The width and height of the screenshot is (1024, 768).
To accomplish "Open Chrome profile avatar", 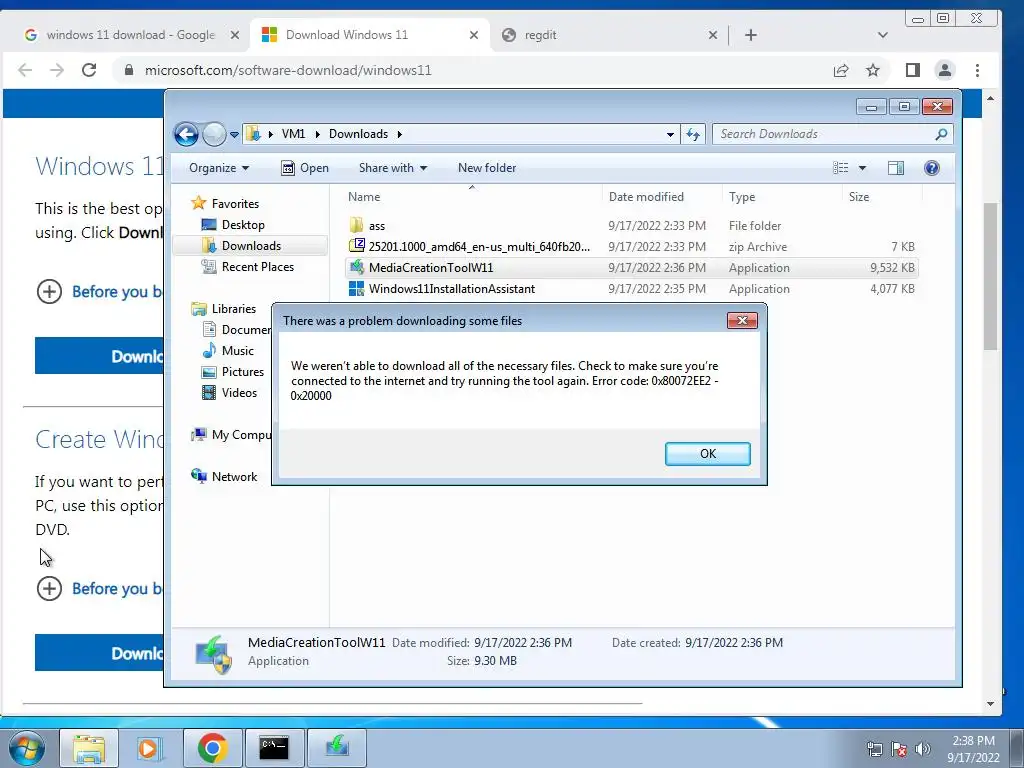I will [x=944, y=70].
